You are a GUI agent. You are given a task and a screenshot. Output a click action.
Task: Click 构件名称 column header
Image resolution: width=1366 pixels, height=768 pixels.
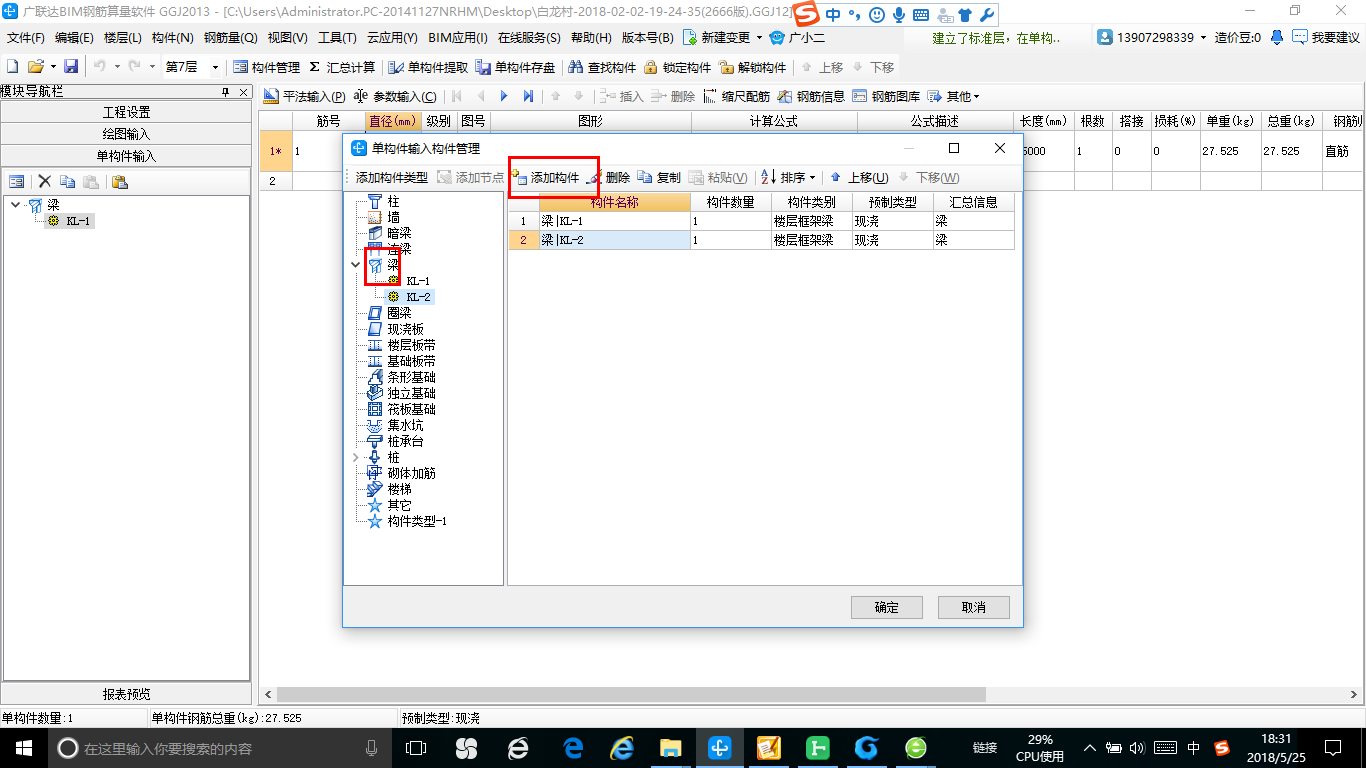pos(614,202)
